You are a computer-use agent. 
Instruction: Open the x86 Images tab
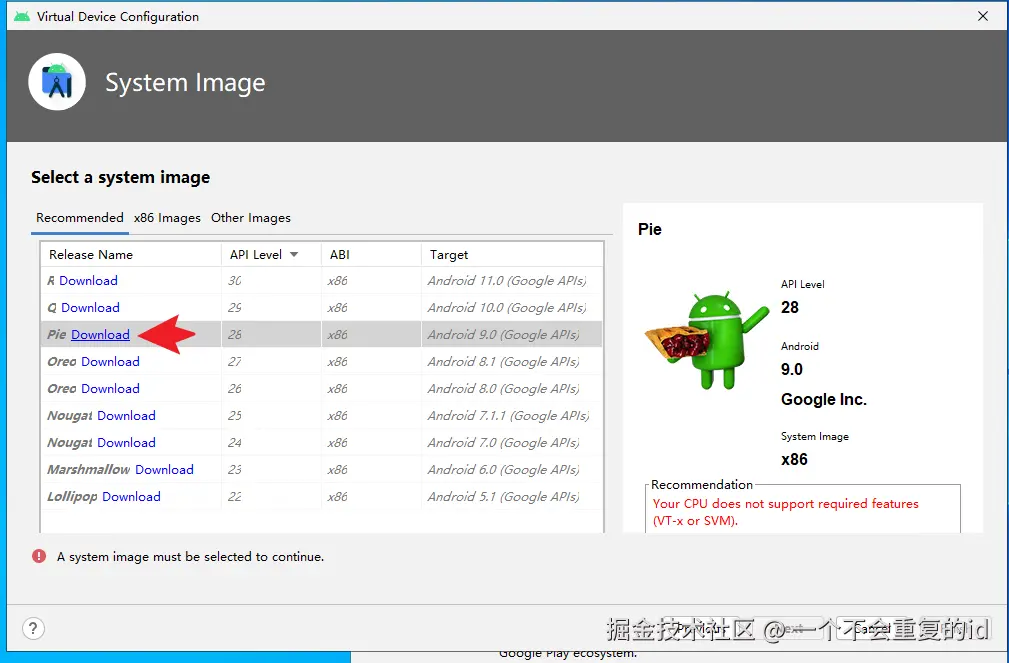click(x=167, y=218)
